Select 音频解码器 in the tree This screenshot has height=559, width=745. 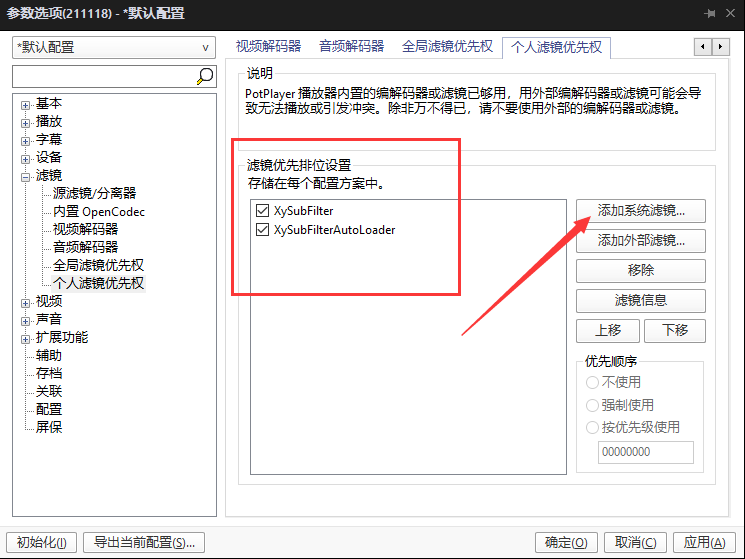coord(86,247)
